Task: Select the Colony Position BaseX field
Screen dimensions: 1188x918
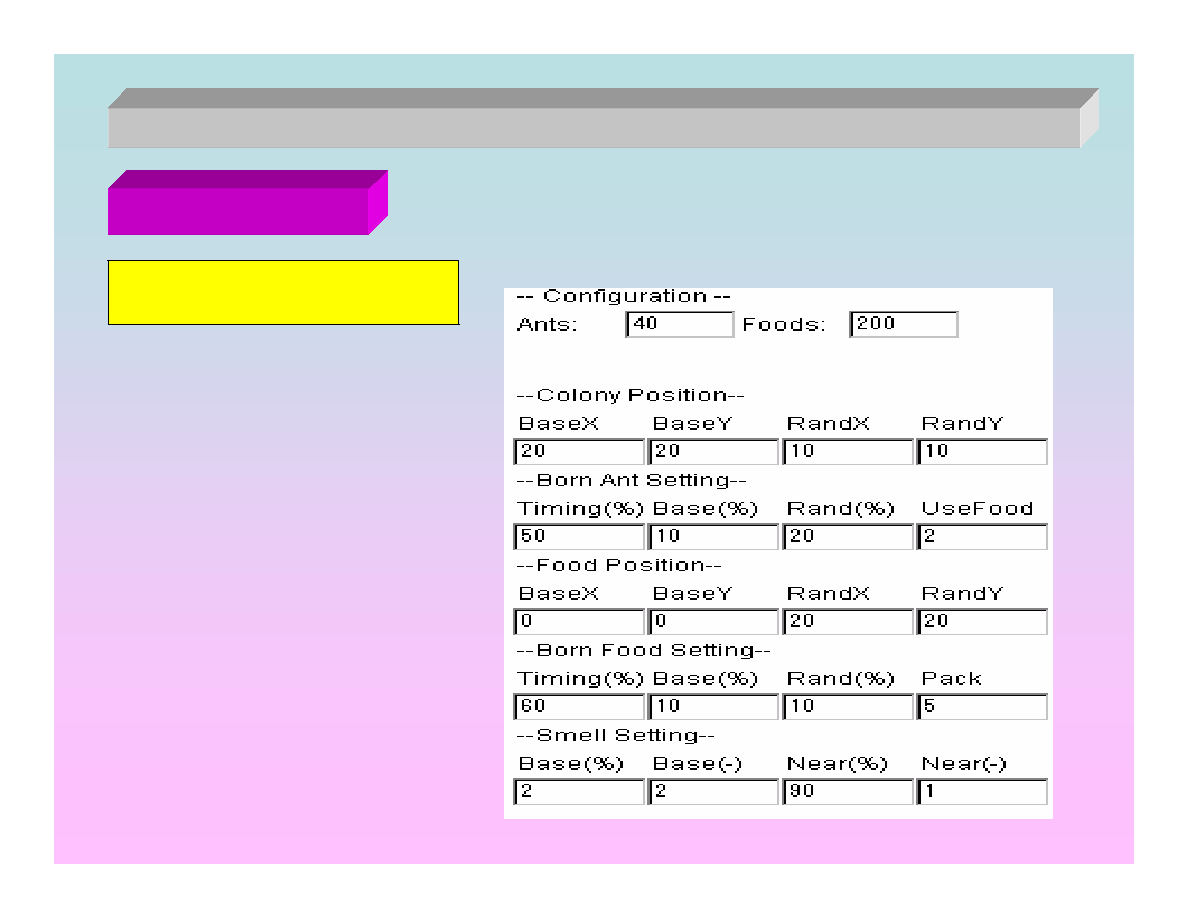Action: tap(580, 452)
